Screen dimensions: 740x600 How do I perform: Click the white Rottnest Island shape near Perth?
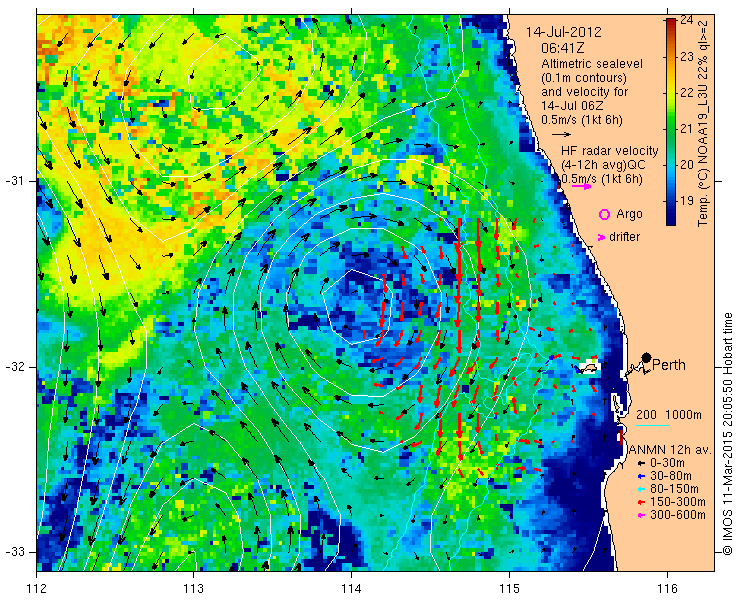[x=588, y=367]
